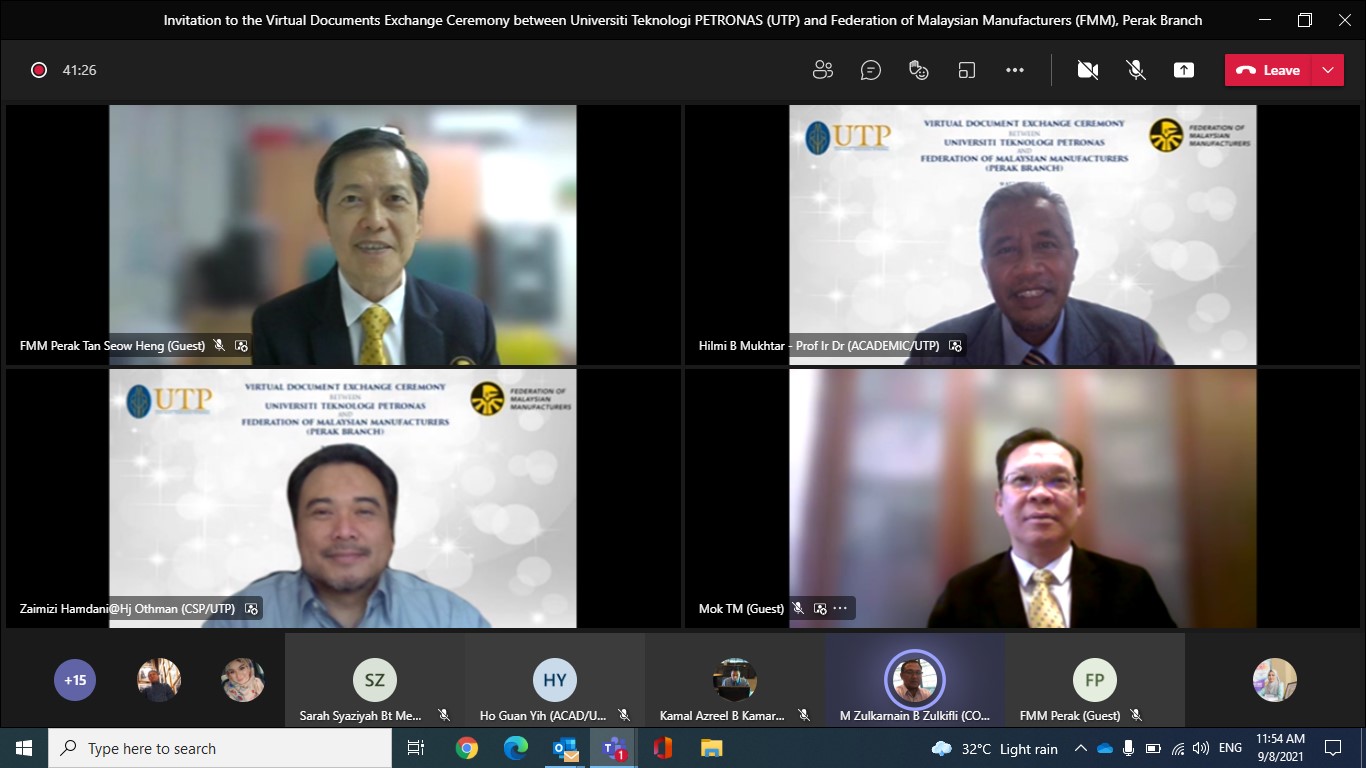Click the Windows search box
Viewport: 1366px width, 768px height.
(220, 748)
